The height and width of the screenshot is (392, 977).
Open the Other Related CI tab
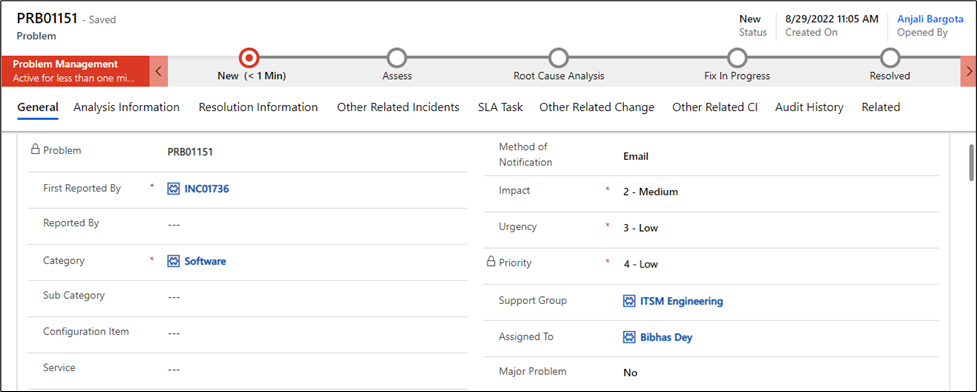(x=715, y=107)
